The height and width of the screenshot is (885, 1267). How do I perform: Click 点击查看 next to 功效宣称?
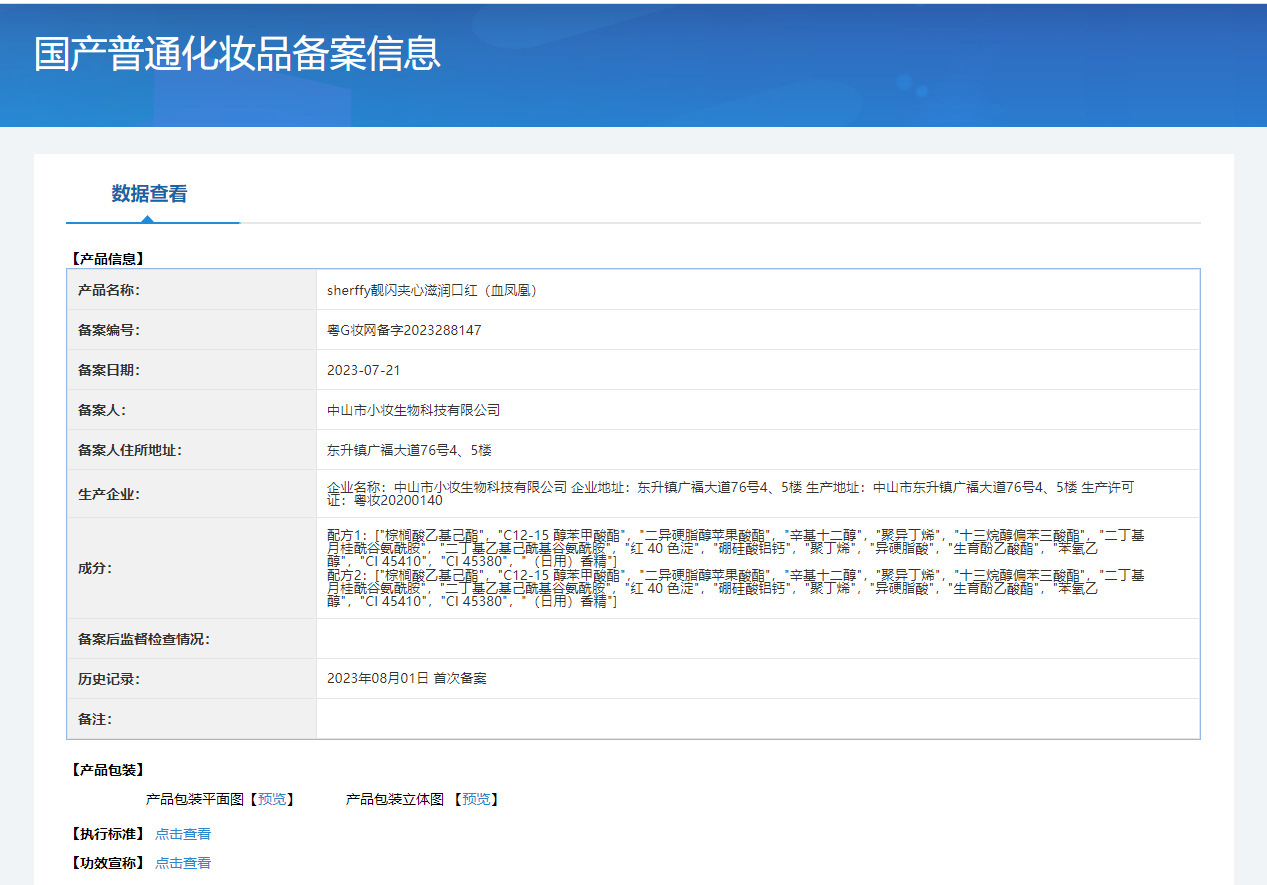click(x=183, y=862)
